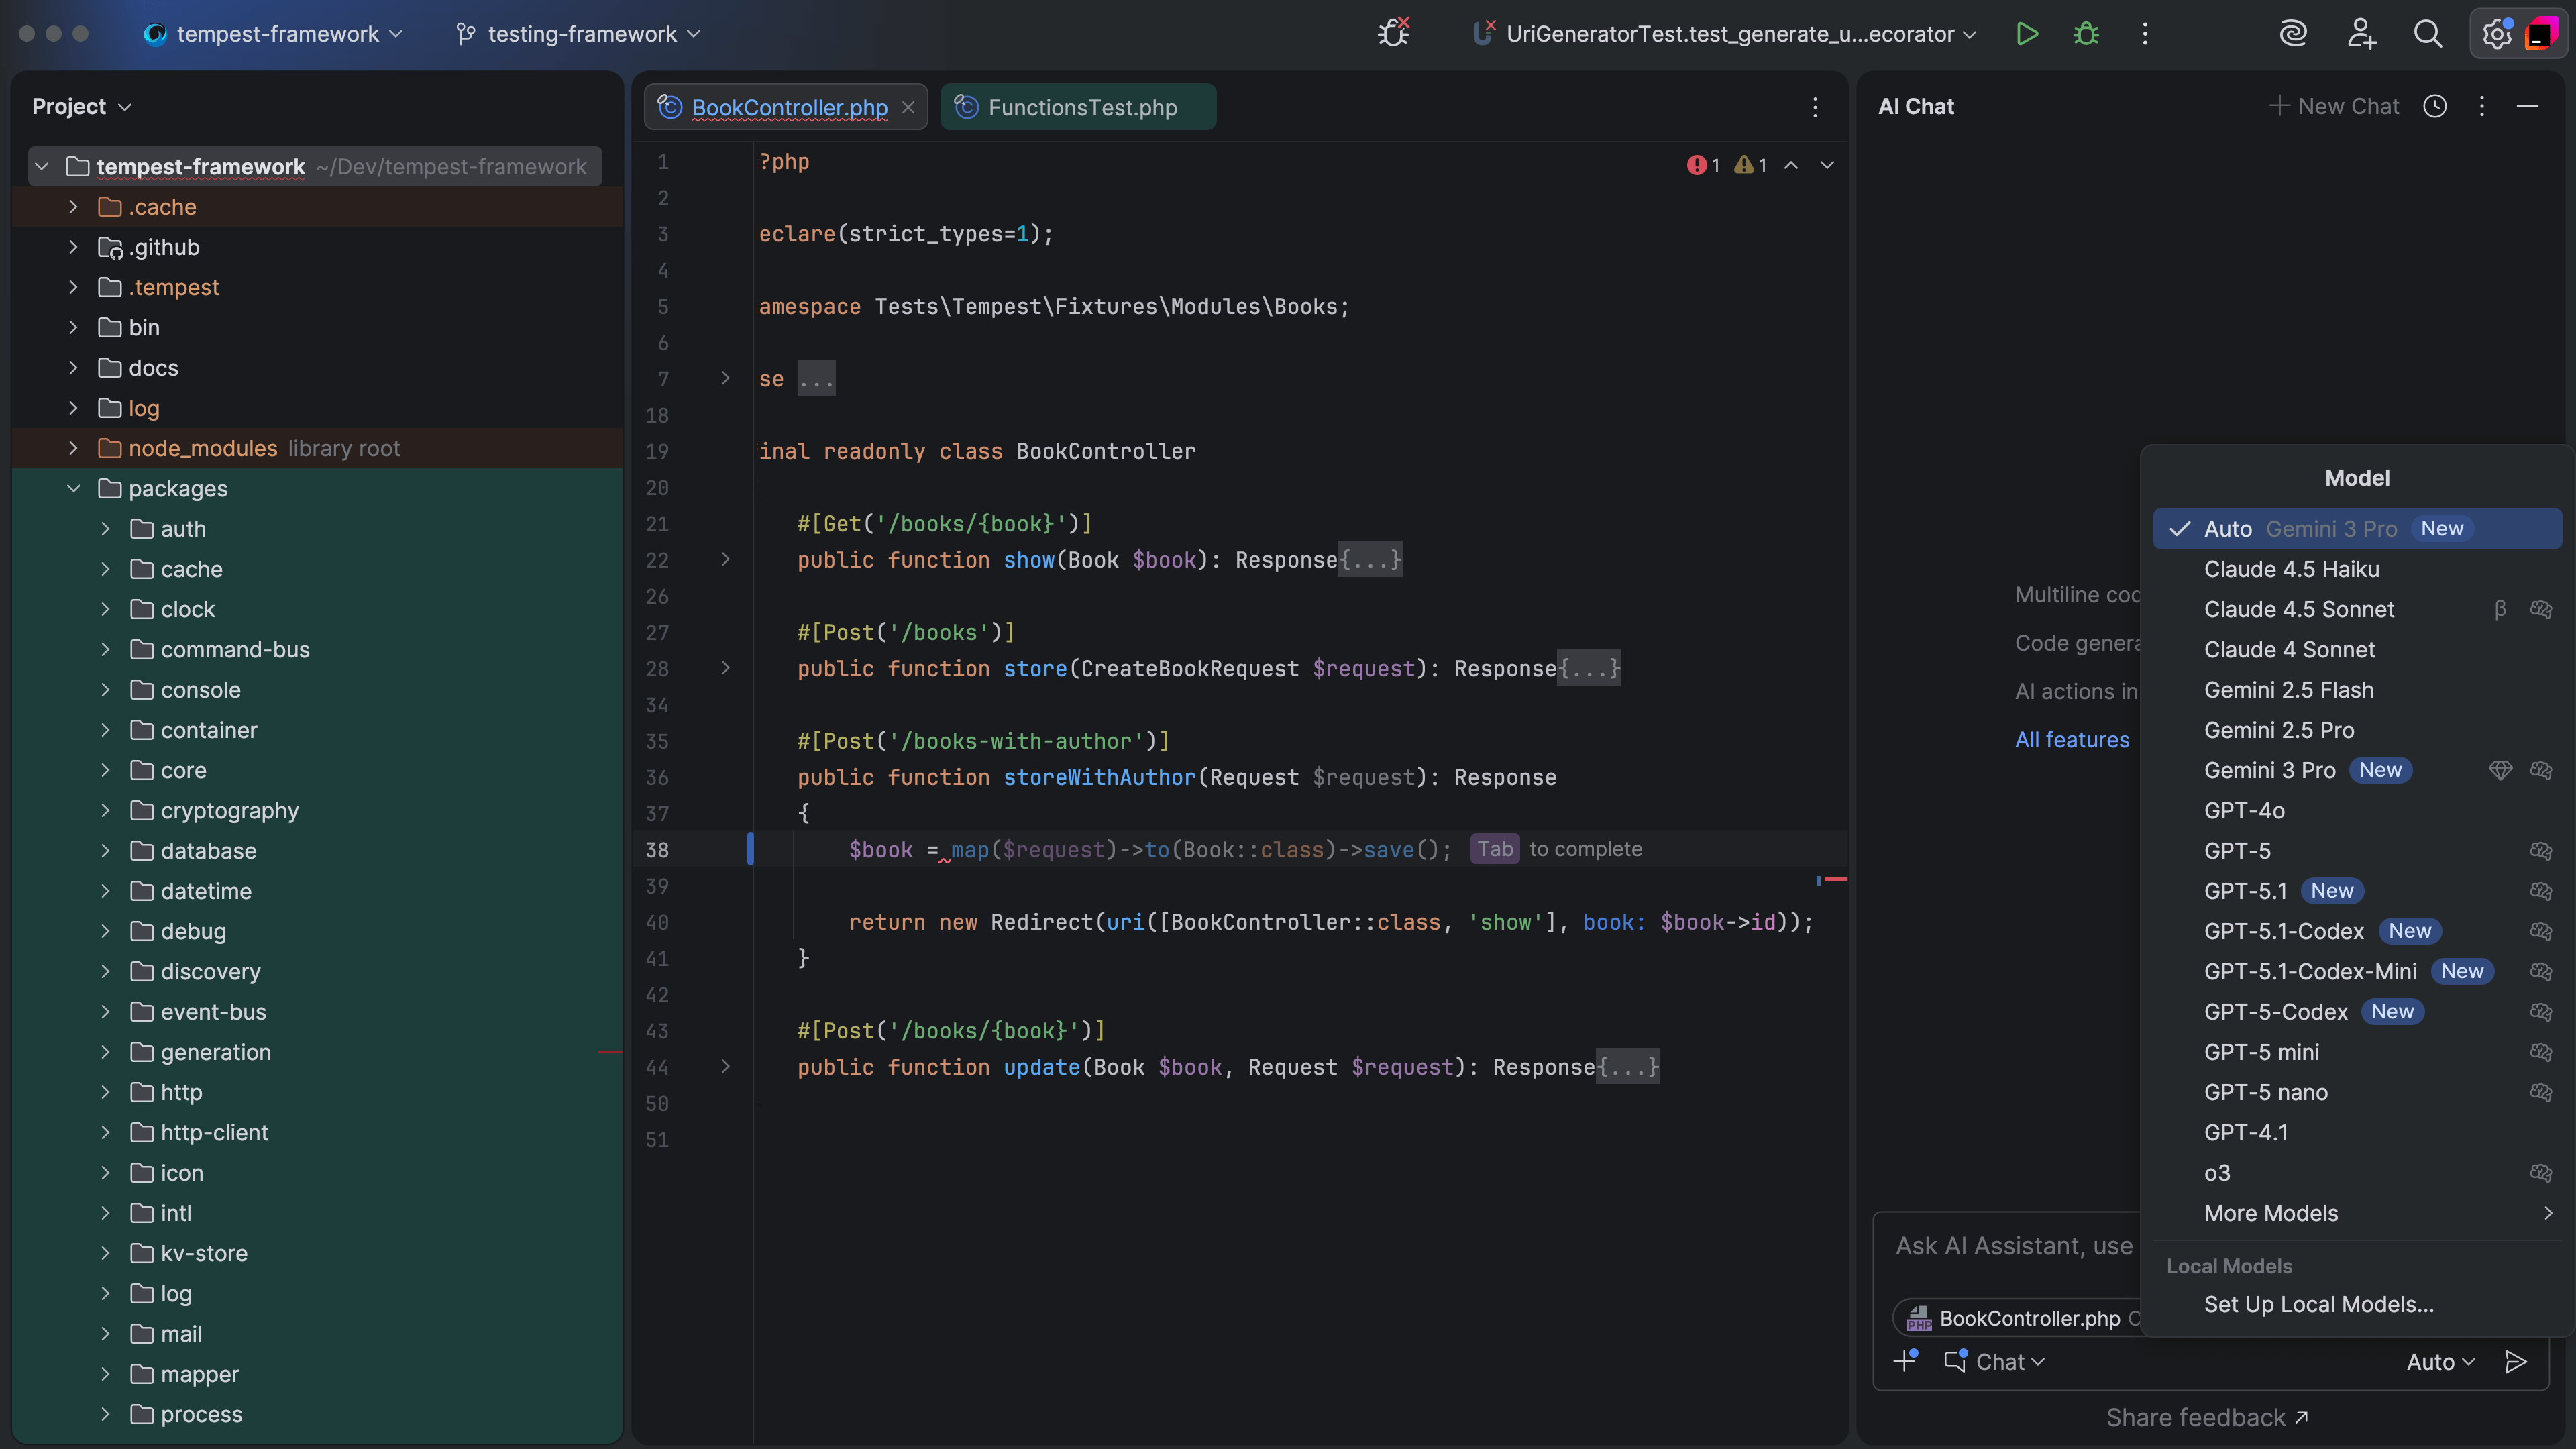Switch to the GPT-5 model

pos(2237,850)
